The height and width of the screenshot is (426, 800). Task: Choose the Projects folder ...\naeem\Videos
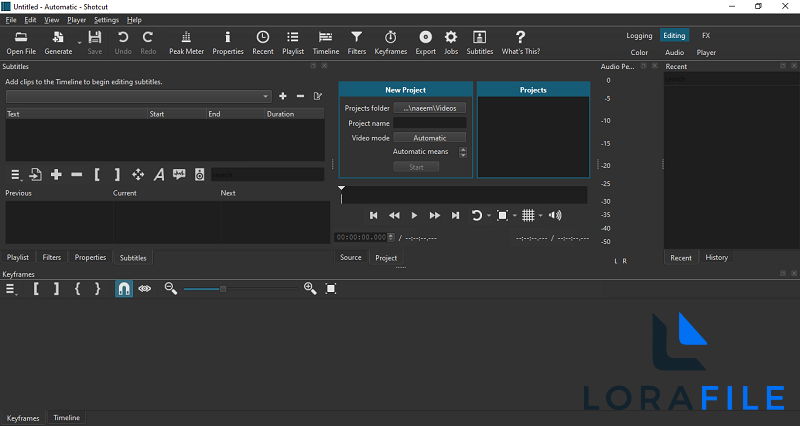(430, 108)
